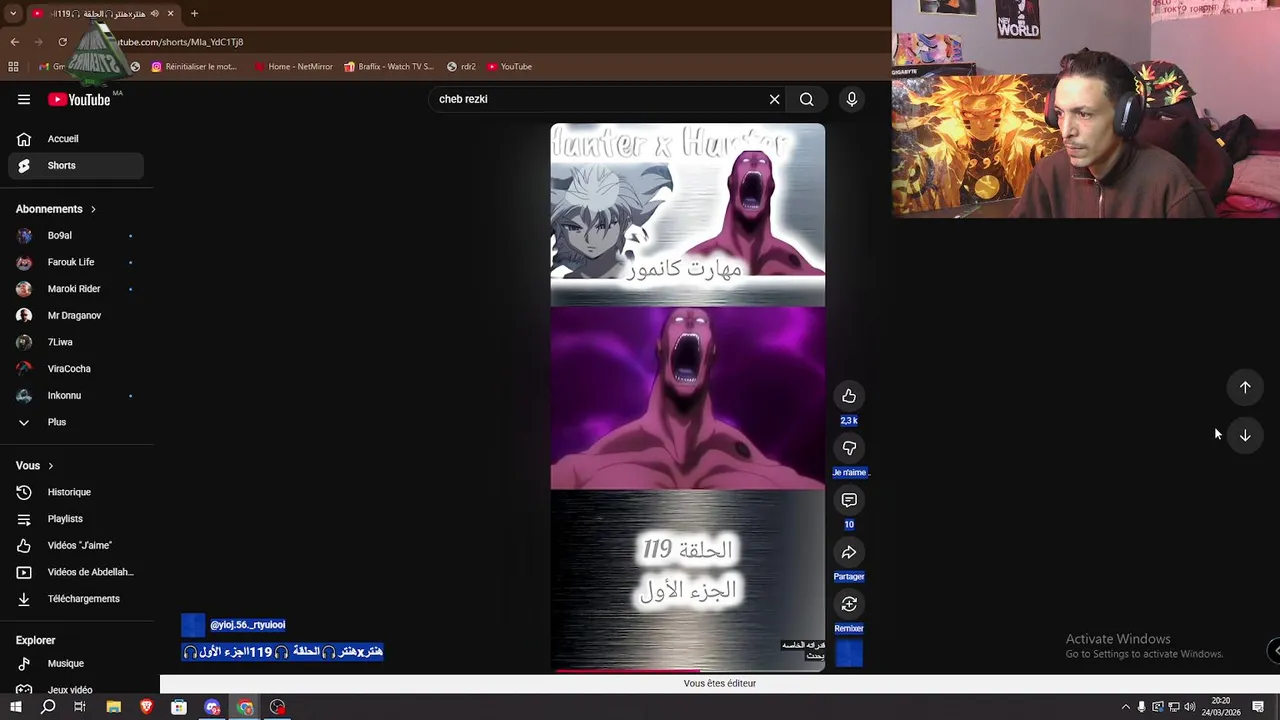Open the @yioj.56._rtyuiooi channel link
1280x720 pixels.
(248, 625)
